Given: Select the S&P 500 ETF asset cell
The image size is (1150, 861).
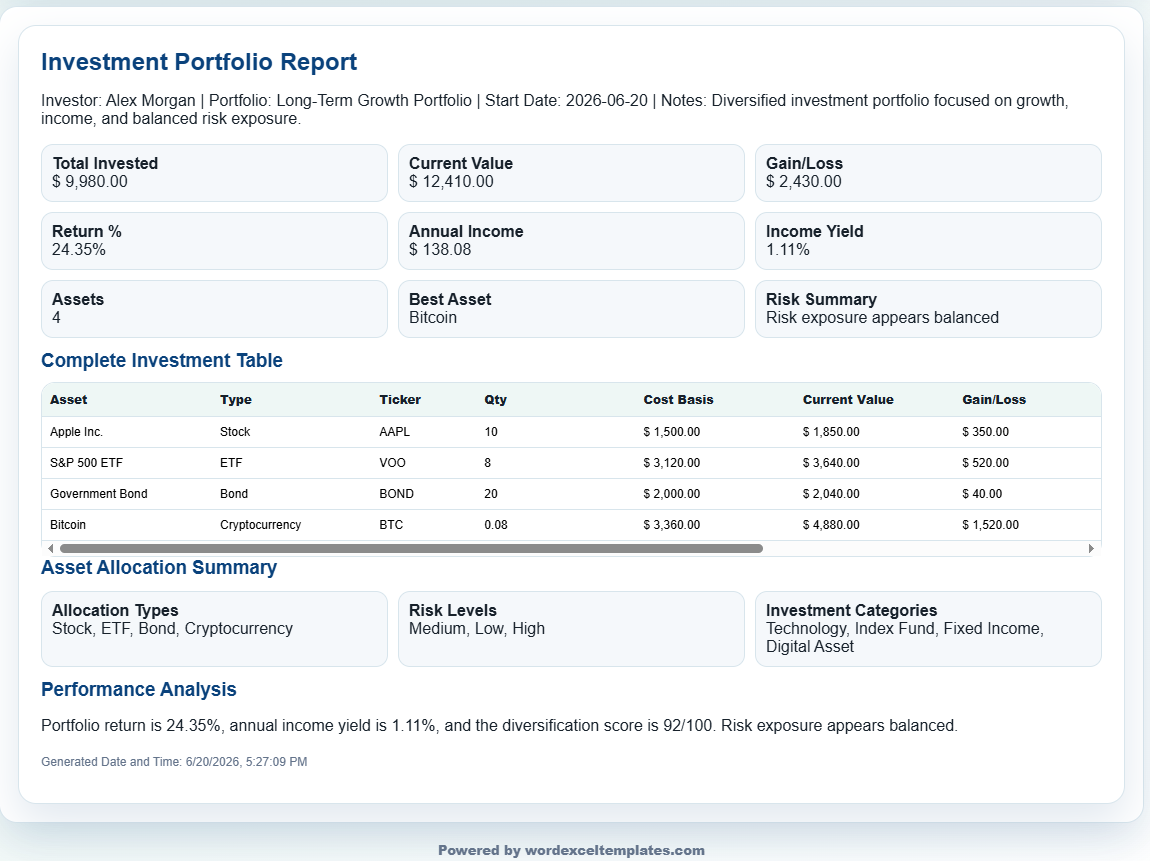Looking at the screenshot, I should (x=87, y=463).
